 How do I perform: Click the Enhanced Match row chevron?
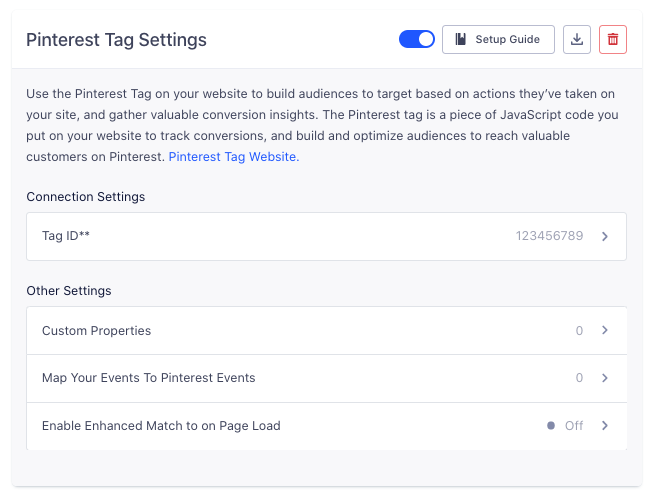(x=605, y=426)
